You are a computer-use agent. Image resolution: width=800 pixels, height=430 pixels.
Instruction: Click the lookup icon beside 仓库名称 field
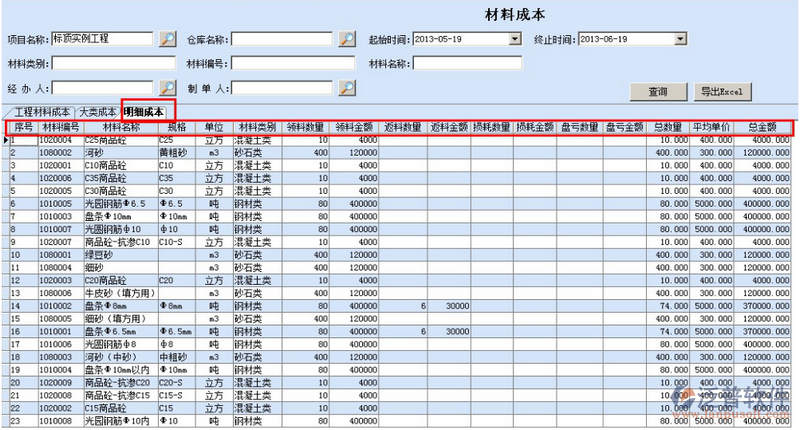[x=346, y=39]
